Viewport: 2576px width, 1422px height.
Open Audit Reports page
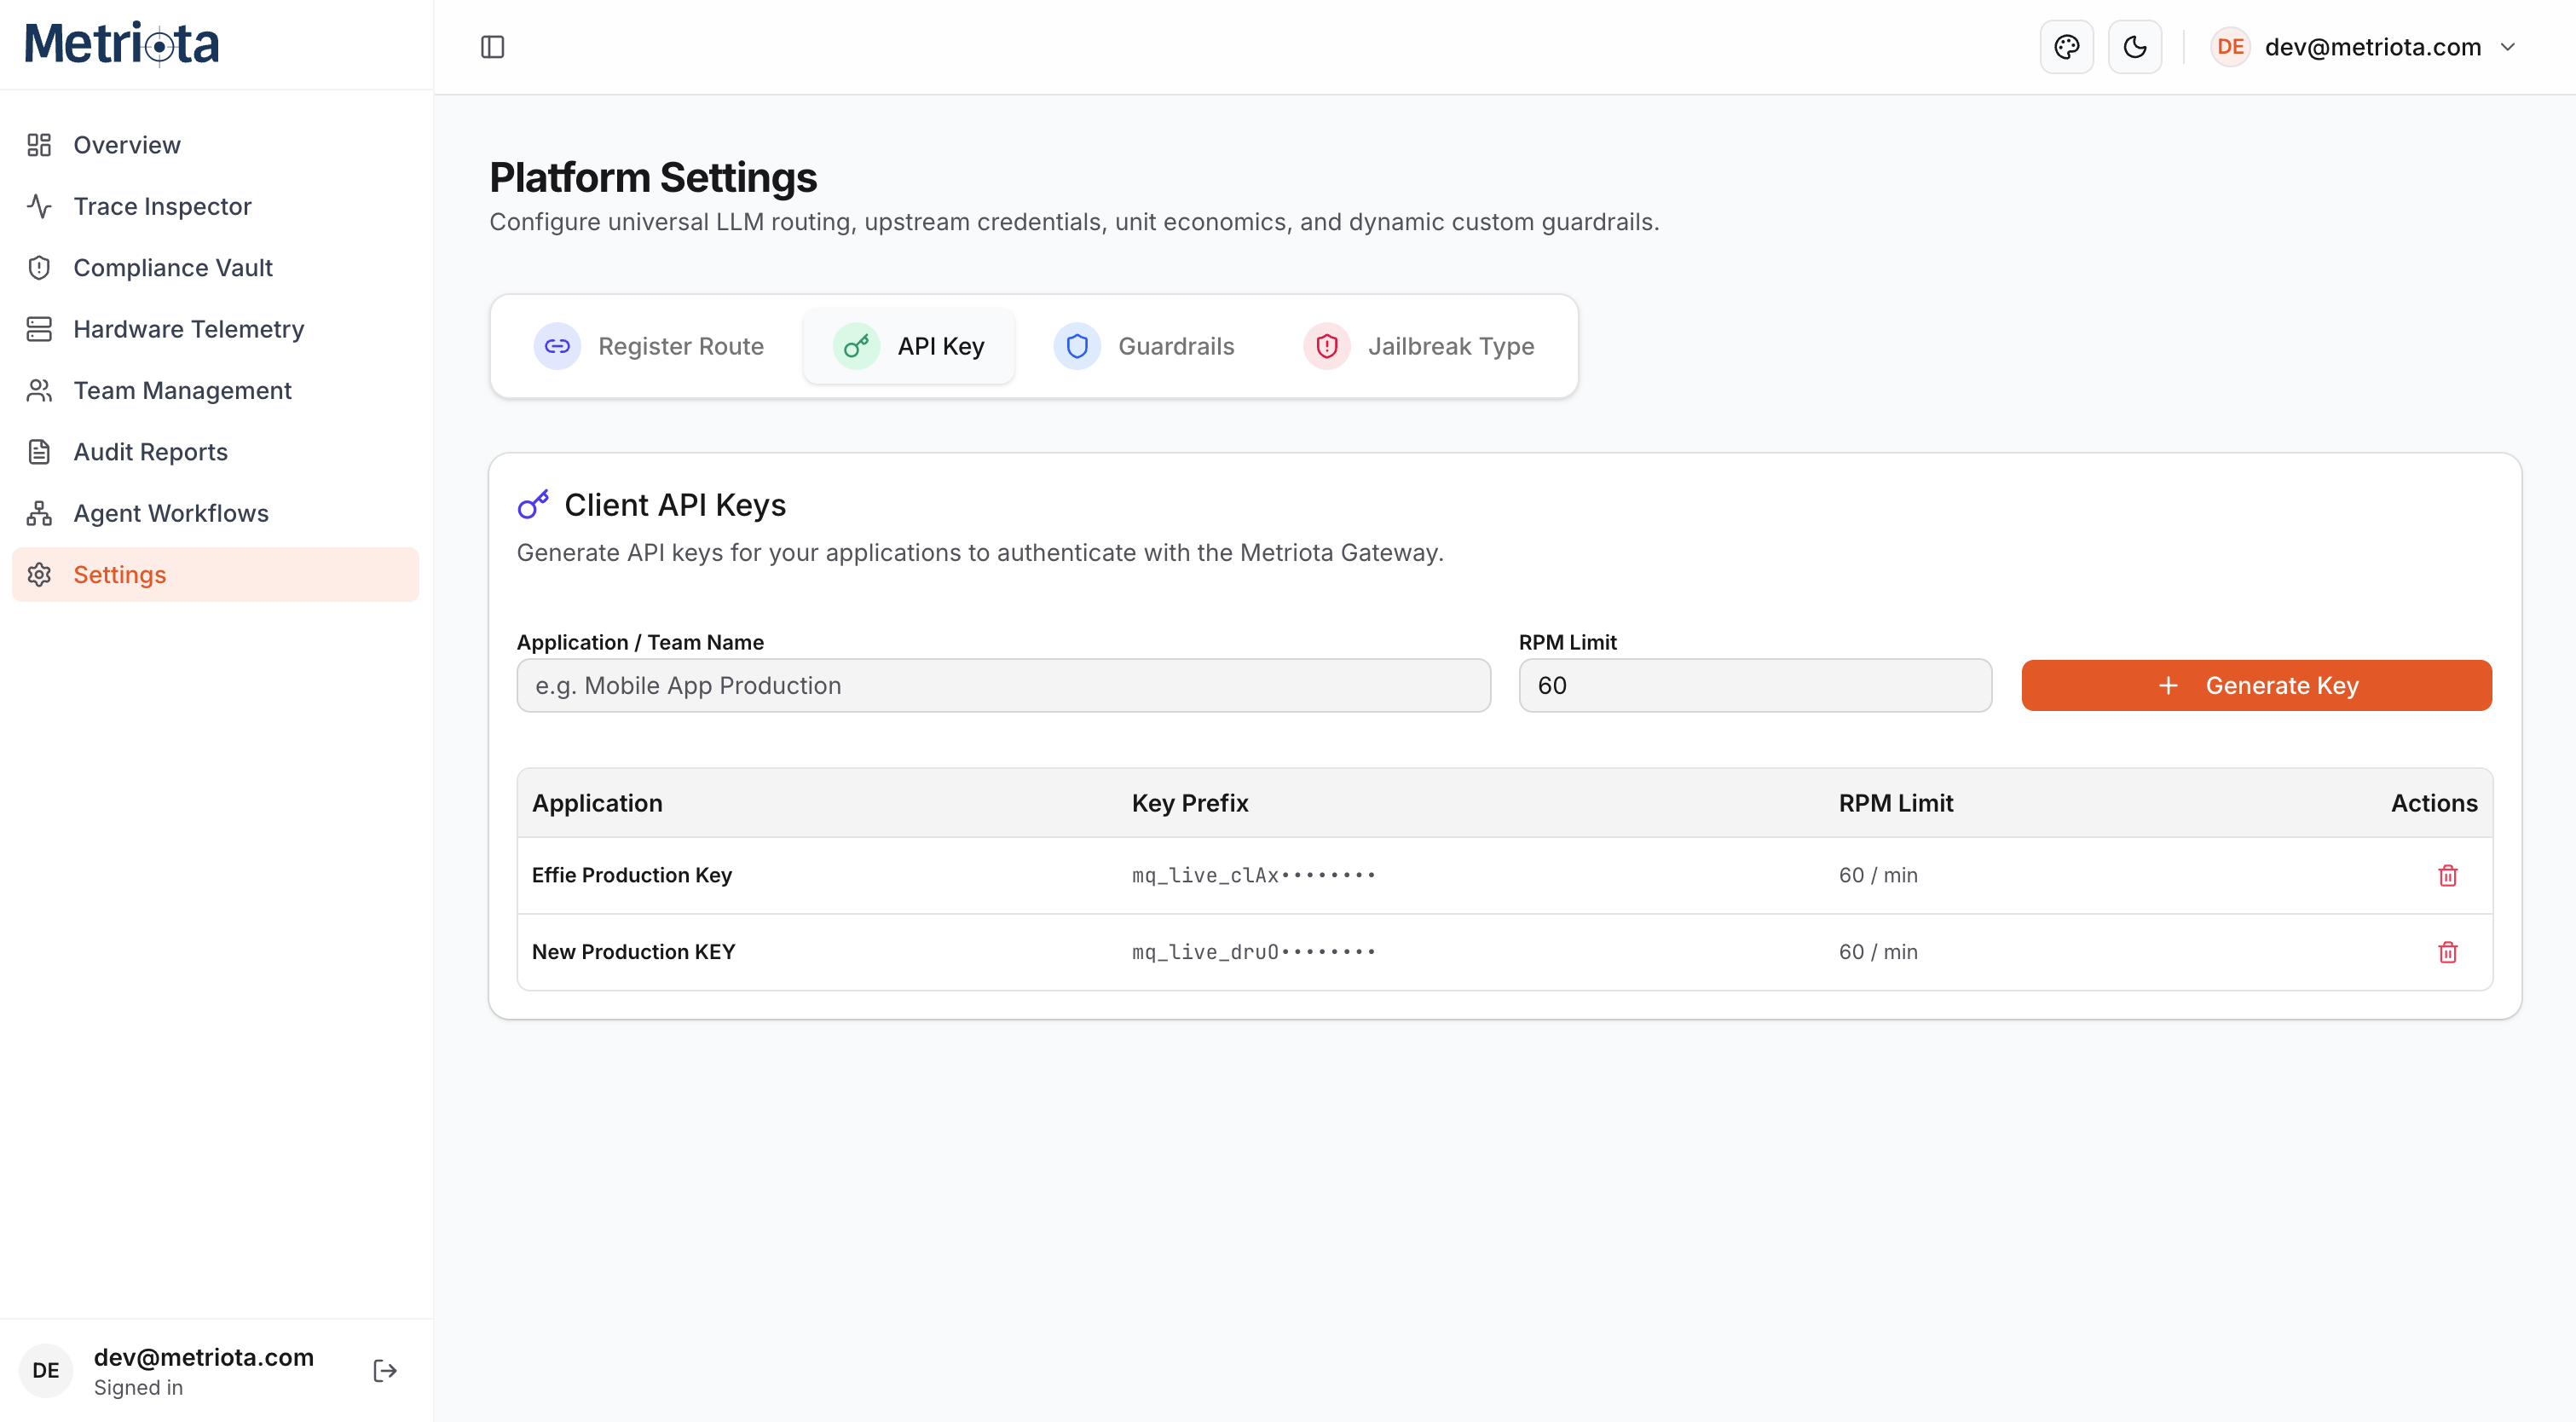(x=215, y=452)
